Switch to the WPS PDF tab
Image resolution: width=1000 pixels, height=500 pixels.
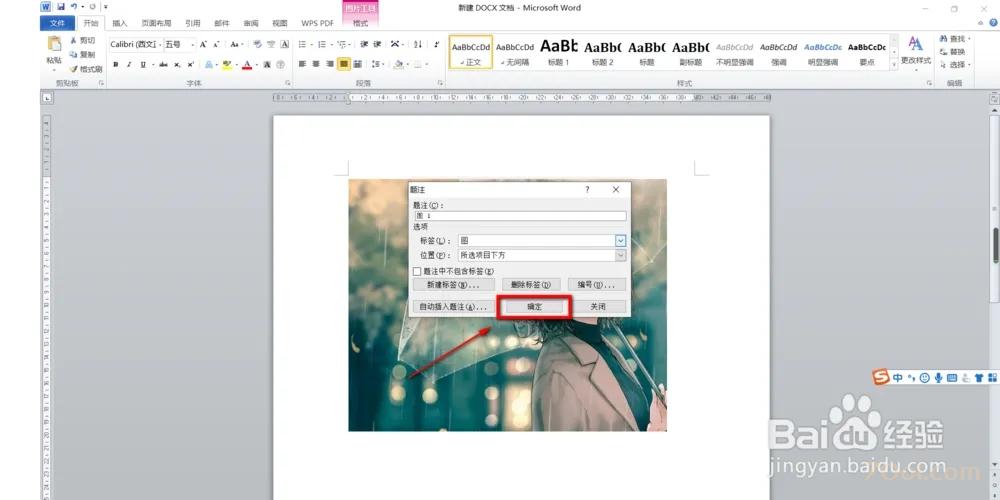318,23
